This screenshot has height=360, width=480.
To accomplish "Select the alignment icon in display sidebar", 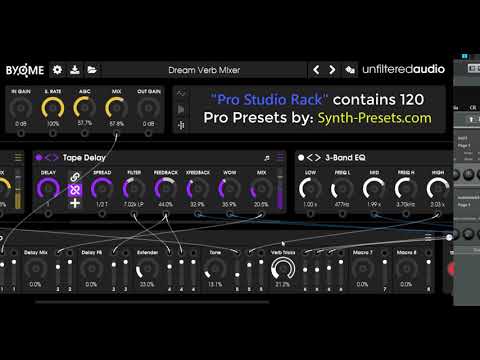I will tap(181, 125).
